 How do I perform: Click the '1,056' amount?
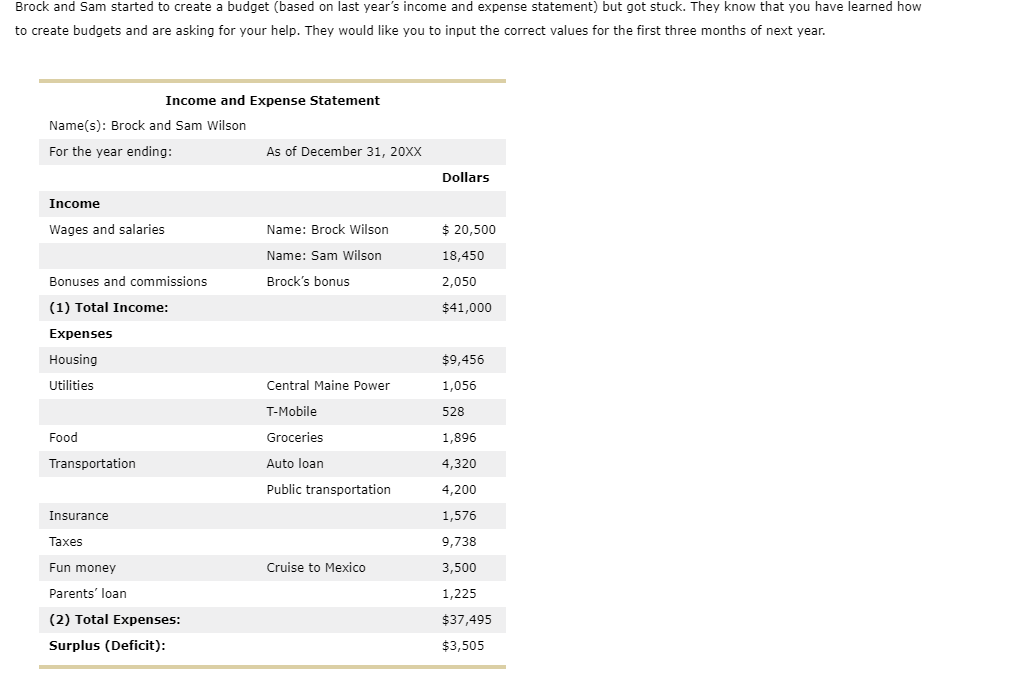point(459,386)
